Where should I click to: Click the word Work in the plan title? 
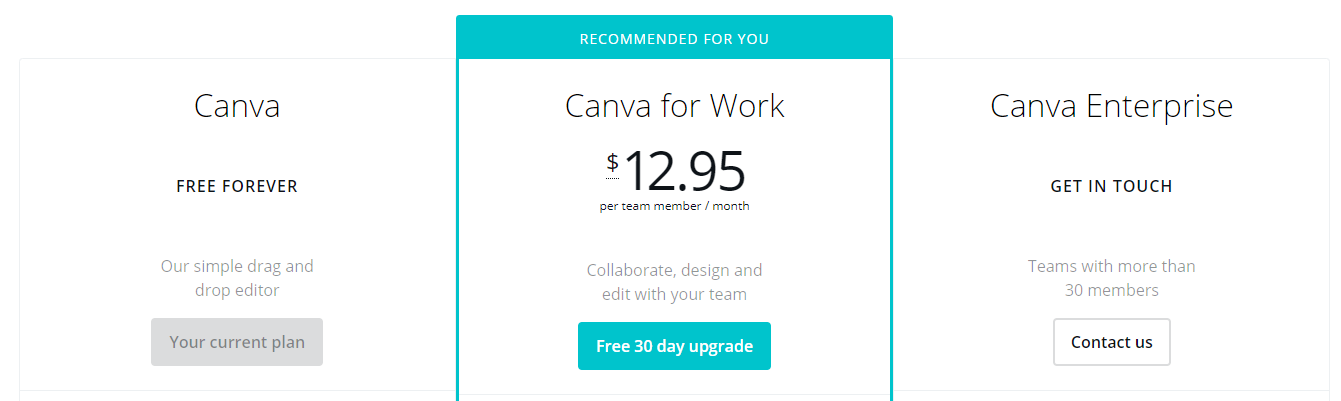click(x=747, y=106)
